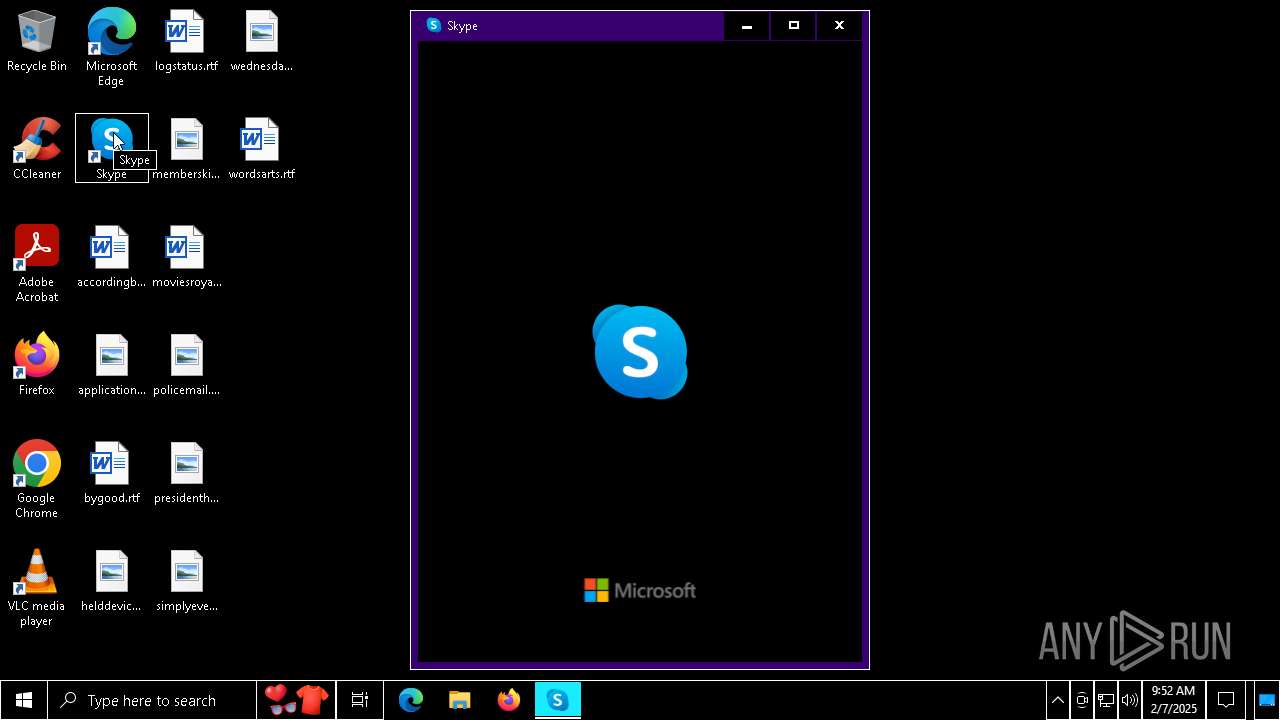Select the simplyeve... image file icon
Screen dimensions: 1280x720
(x=186, y=581)
